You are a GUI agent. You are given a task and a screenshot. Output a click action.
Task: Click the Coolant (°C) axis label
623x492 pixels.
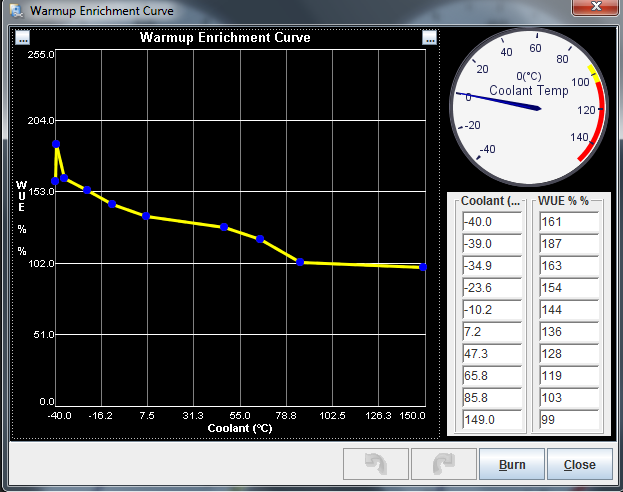click(x=240, y=428)
